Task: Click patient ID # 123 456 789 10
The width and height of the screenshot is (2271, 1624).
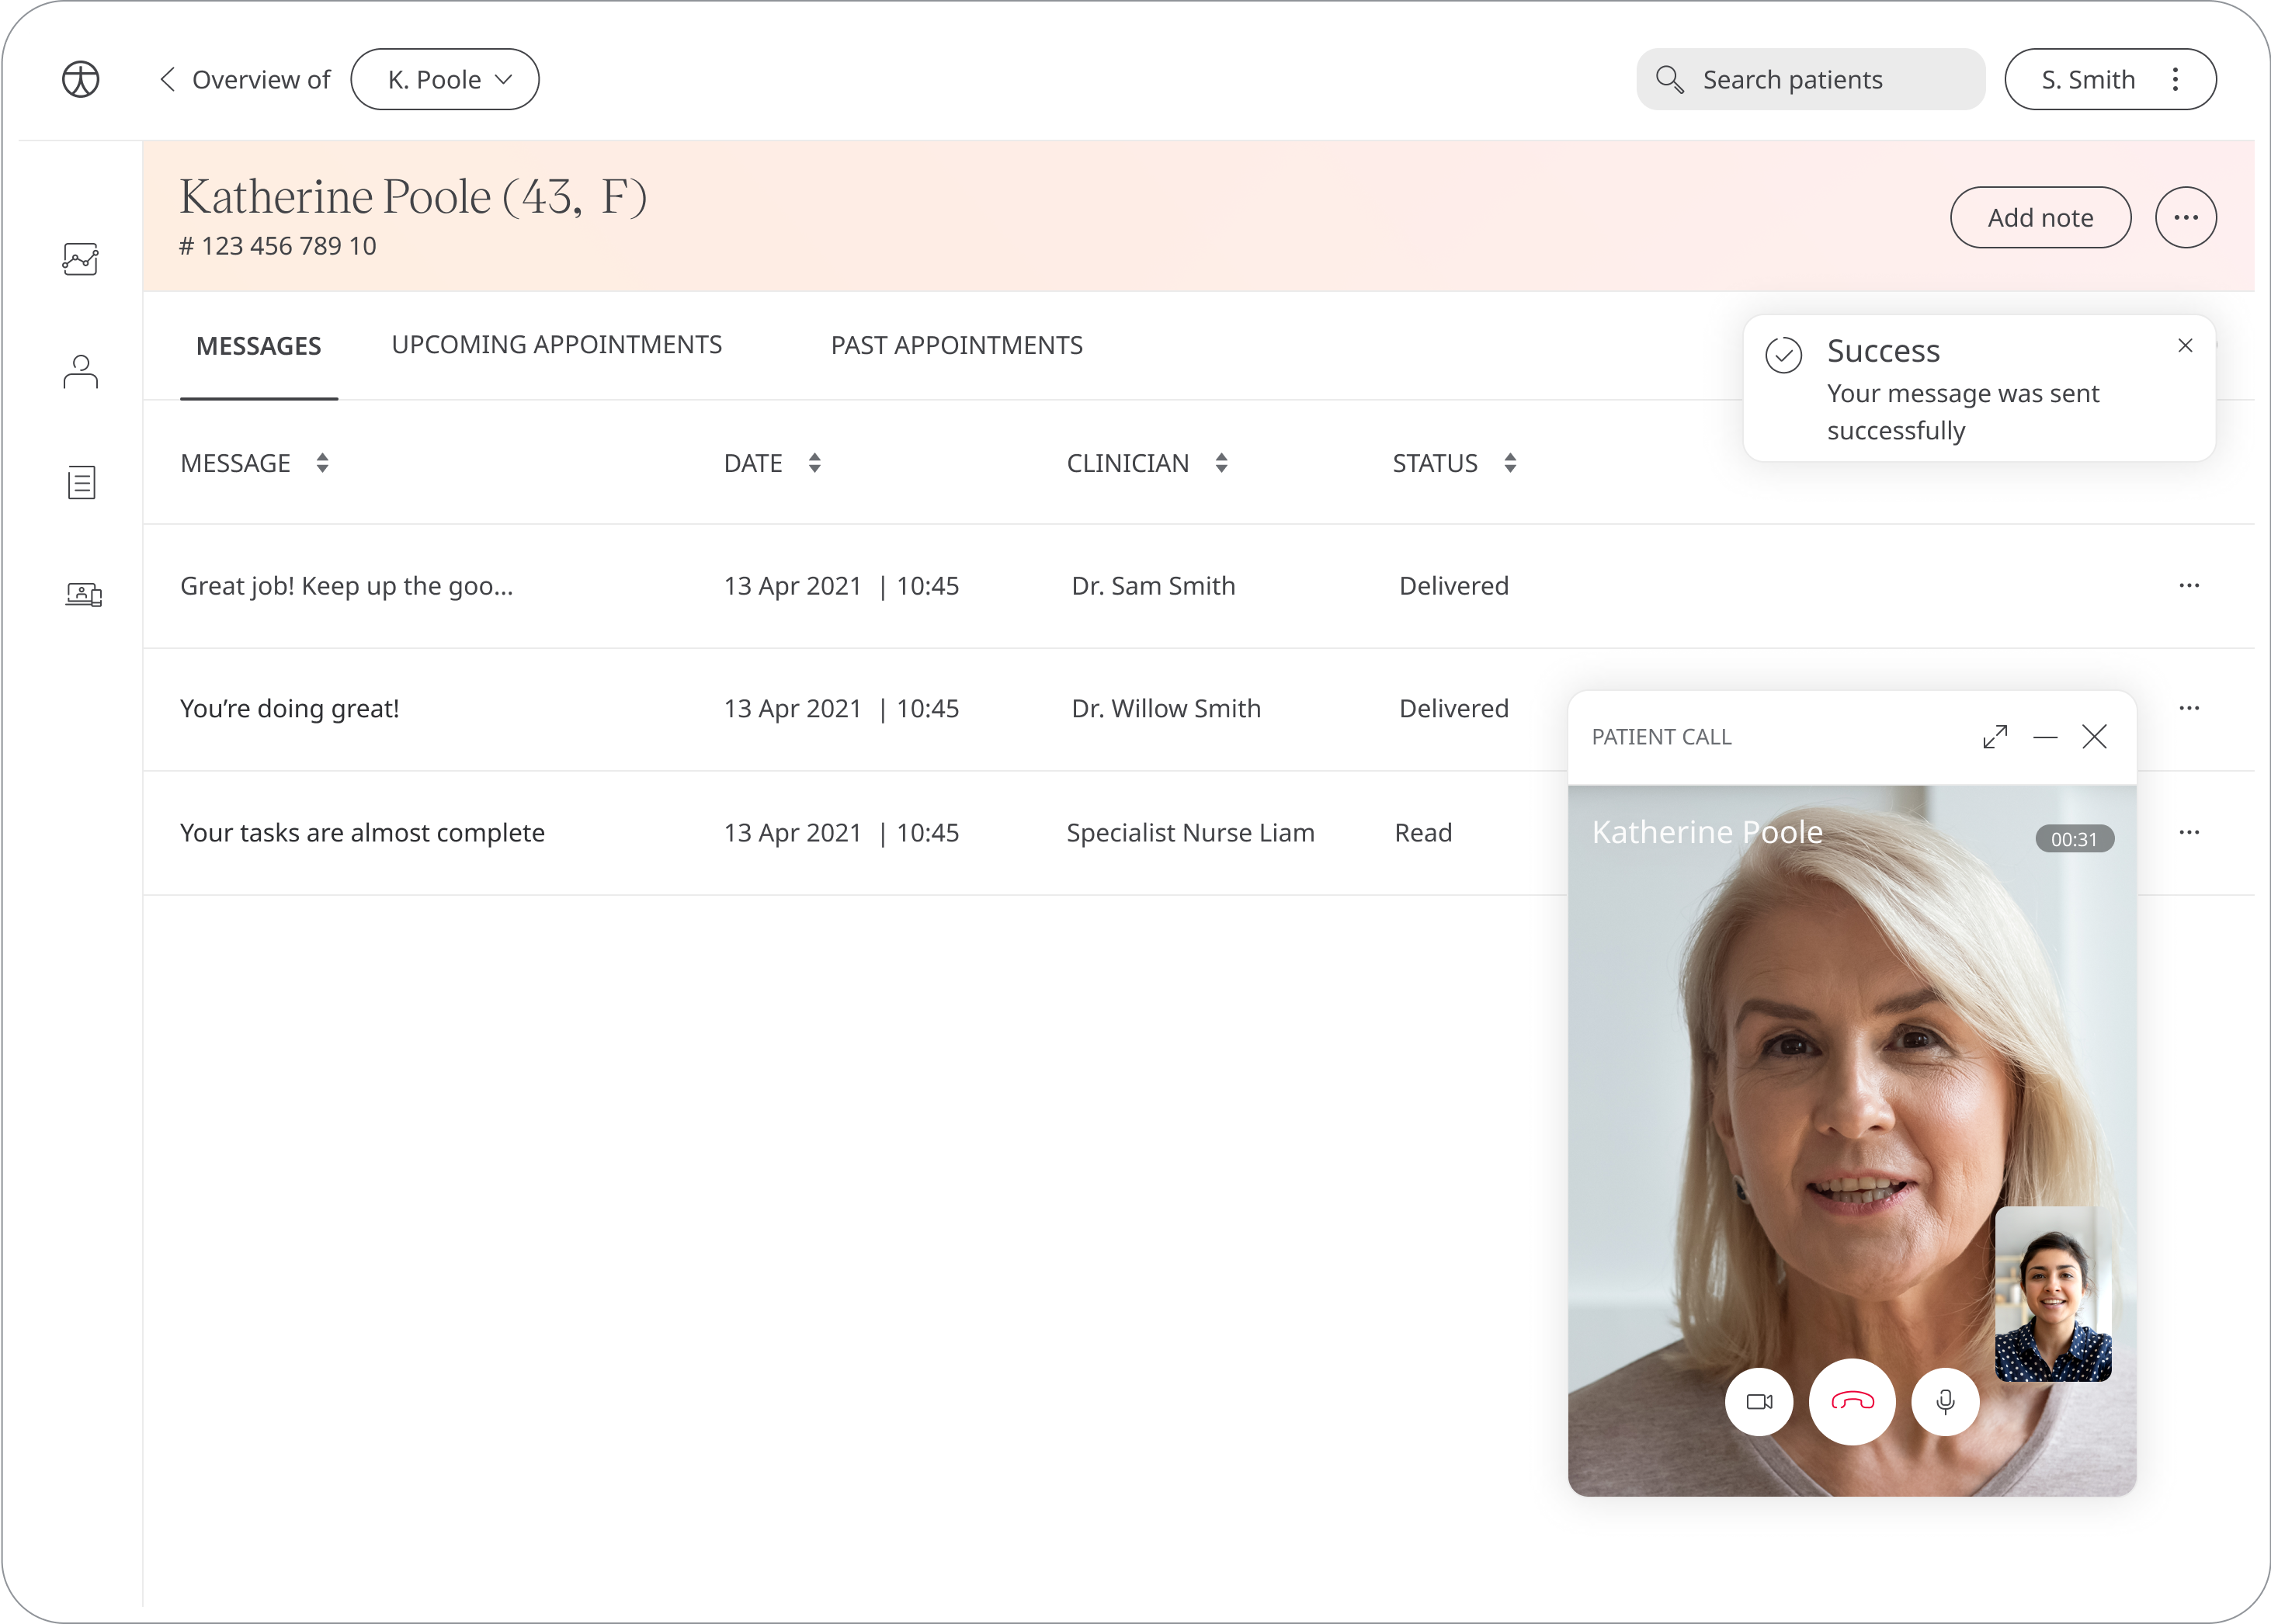Action: tap(278, 246)
